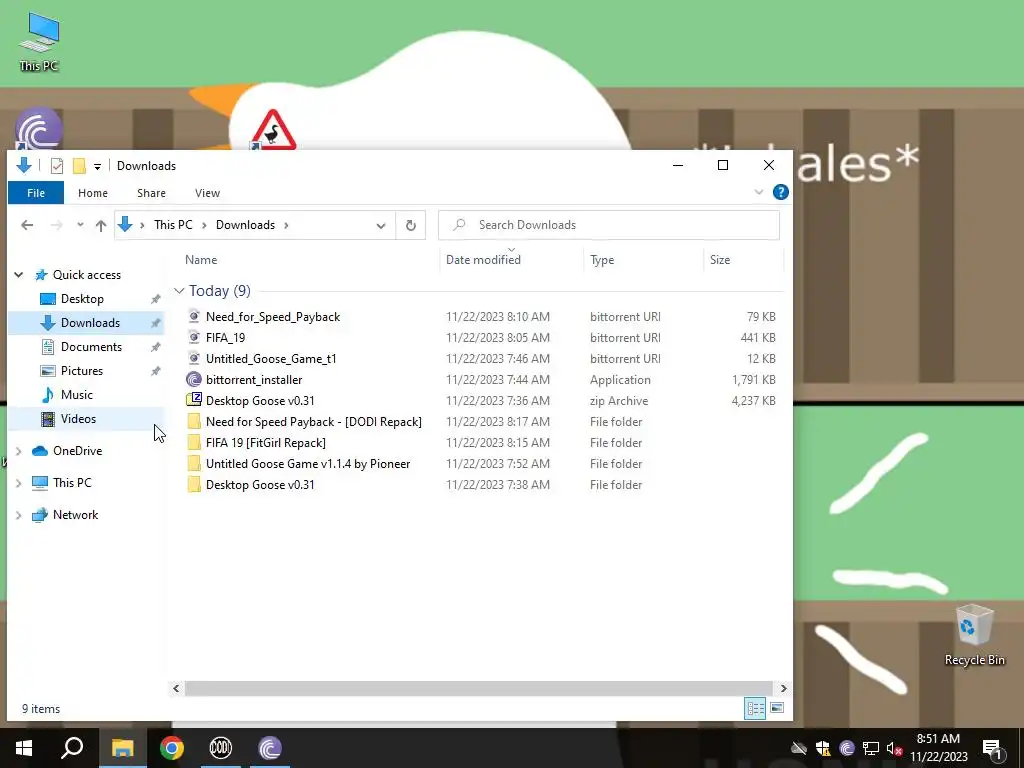Select Pictures in Quick access
This screenshot has height=768, width=1024.
tap(81, 371)
